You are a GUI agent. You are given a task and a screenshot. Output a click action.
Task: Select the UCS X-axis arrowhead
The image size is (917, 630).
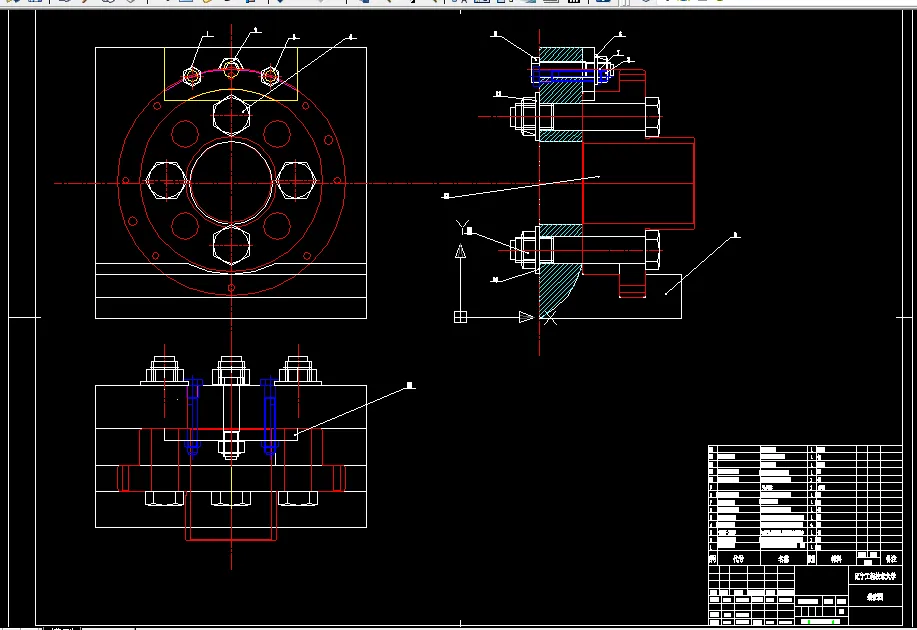[x=526, y=317]
